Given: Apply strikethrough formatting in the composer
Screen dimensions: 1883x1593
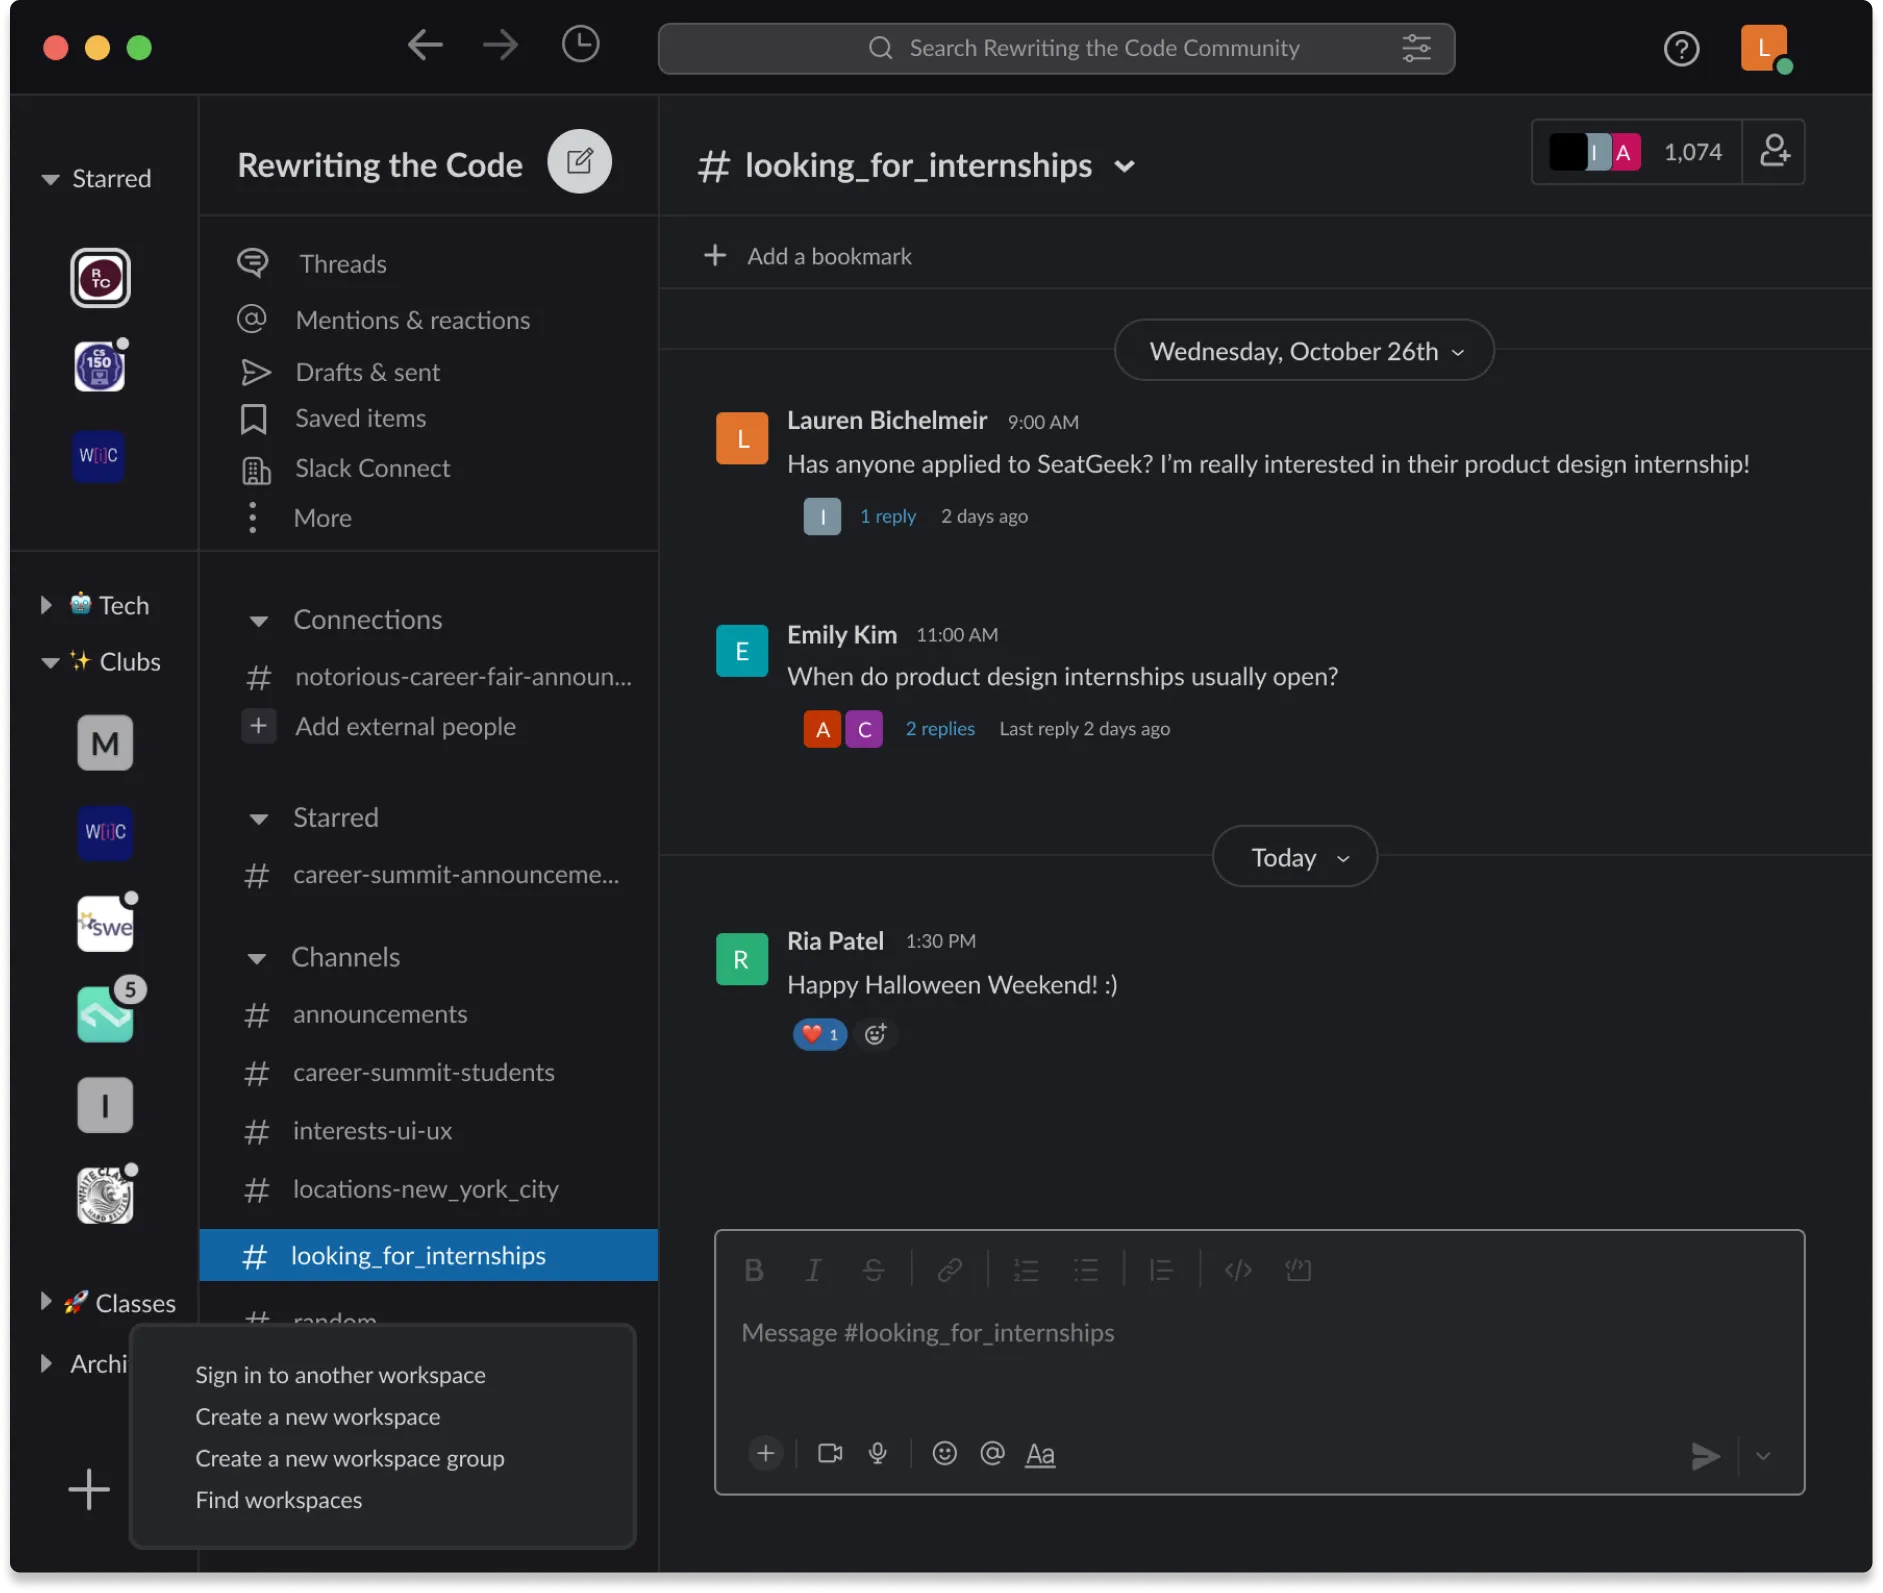Looking at the screenshot, I should coord(873,1270).
